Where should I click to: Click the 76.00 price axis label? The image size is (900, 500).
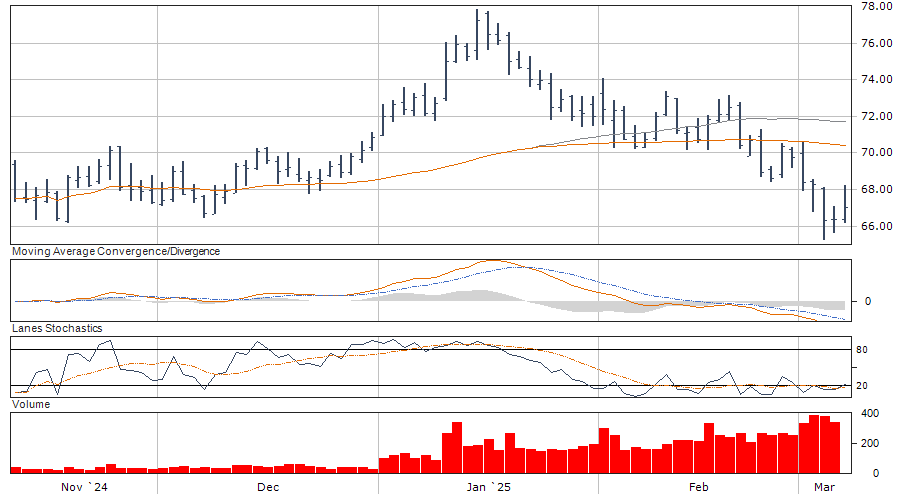pyautogui.click(x=877, y=44)
